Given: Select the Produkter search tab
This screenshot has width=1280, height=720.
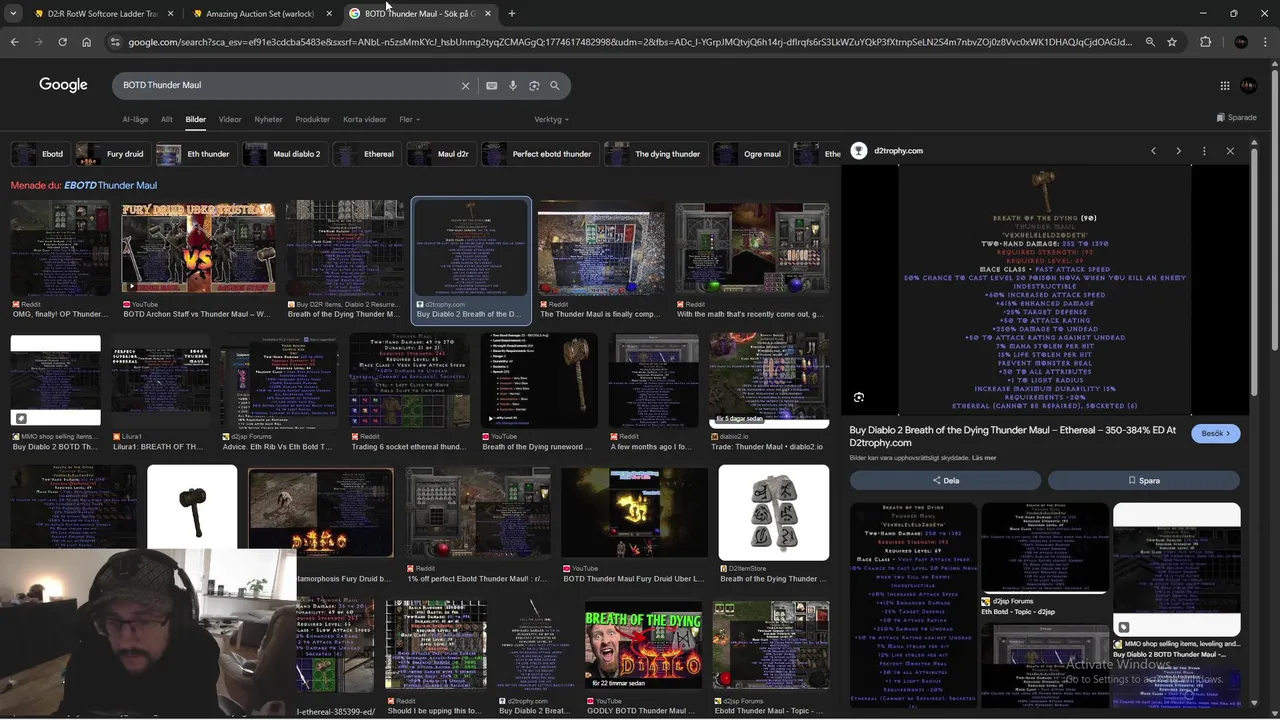Looking at the screenshot, I should [x=312, y=119].
